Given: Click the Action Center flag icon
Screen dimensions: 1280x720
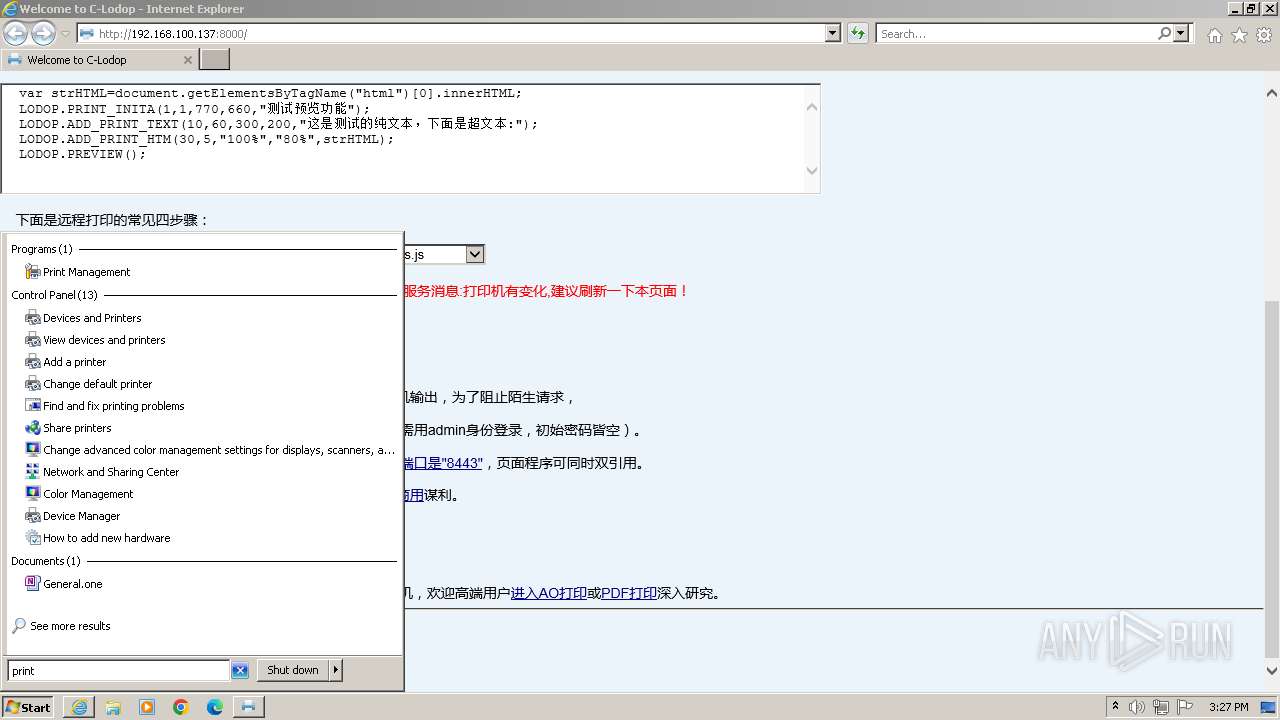Looking at the screenshot, I should pyautogui.click(x=1183, y=707).
